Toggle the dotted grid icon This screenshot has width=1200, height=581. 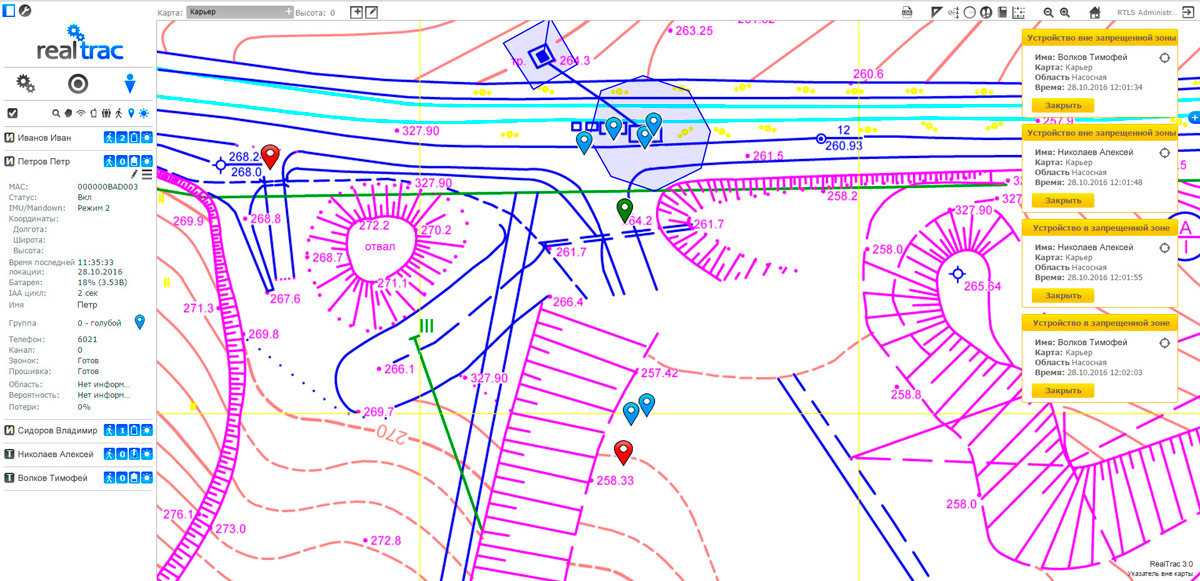[1019, 12]
